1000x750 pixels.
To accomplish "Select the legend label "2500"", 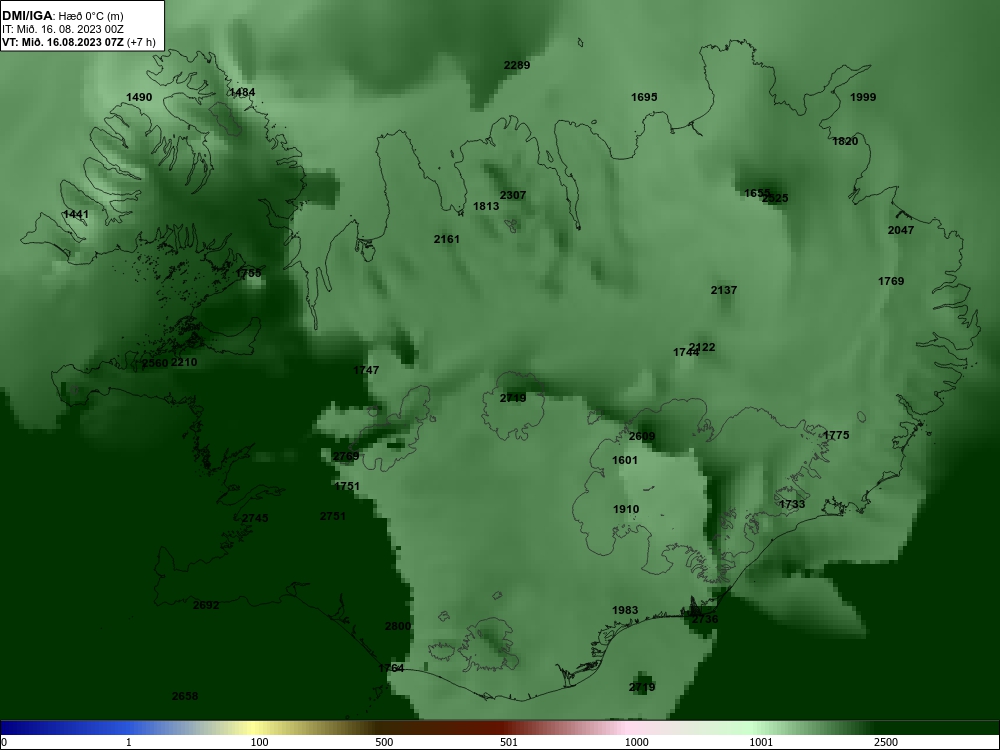I will click(x=886, y=742).
